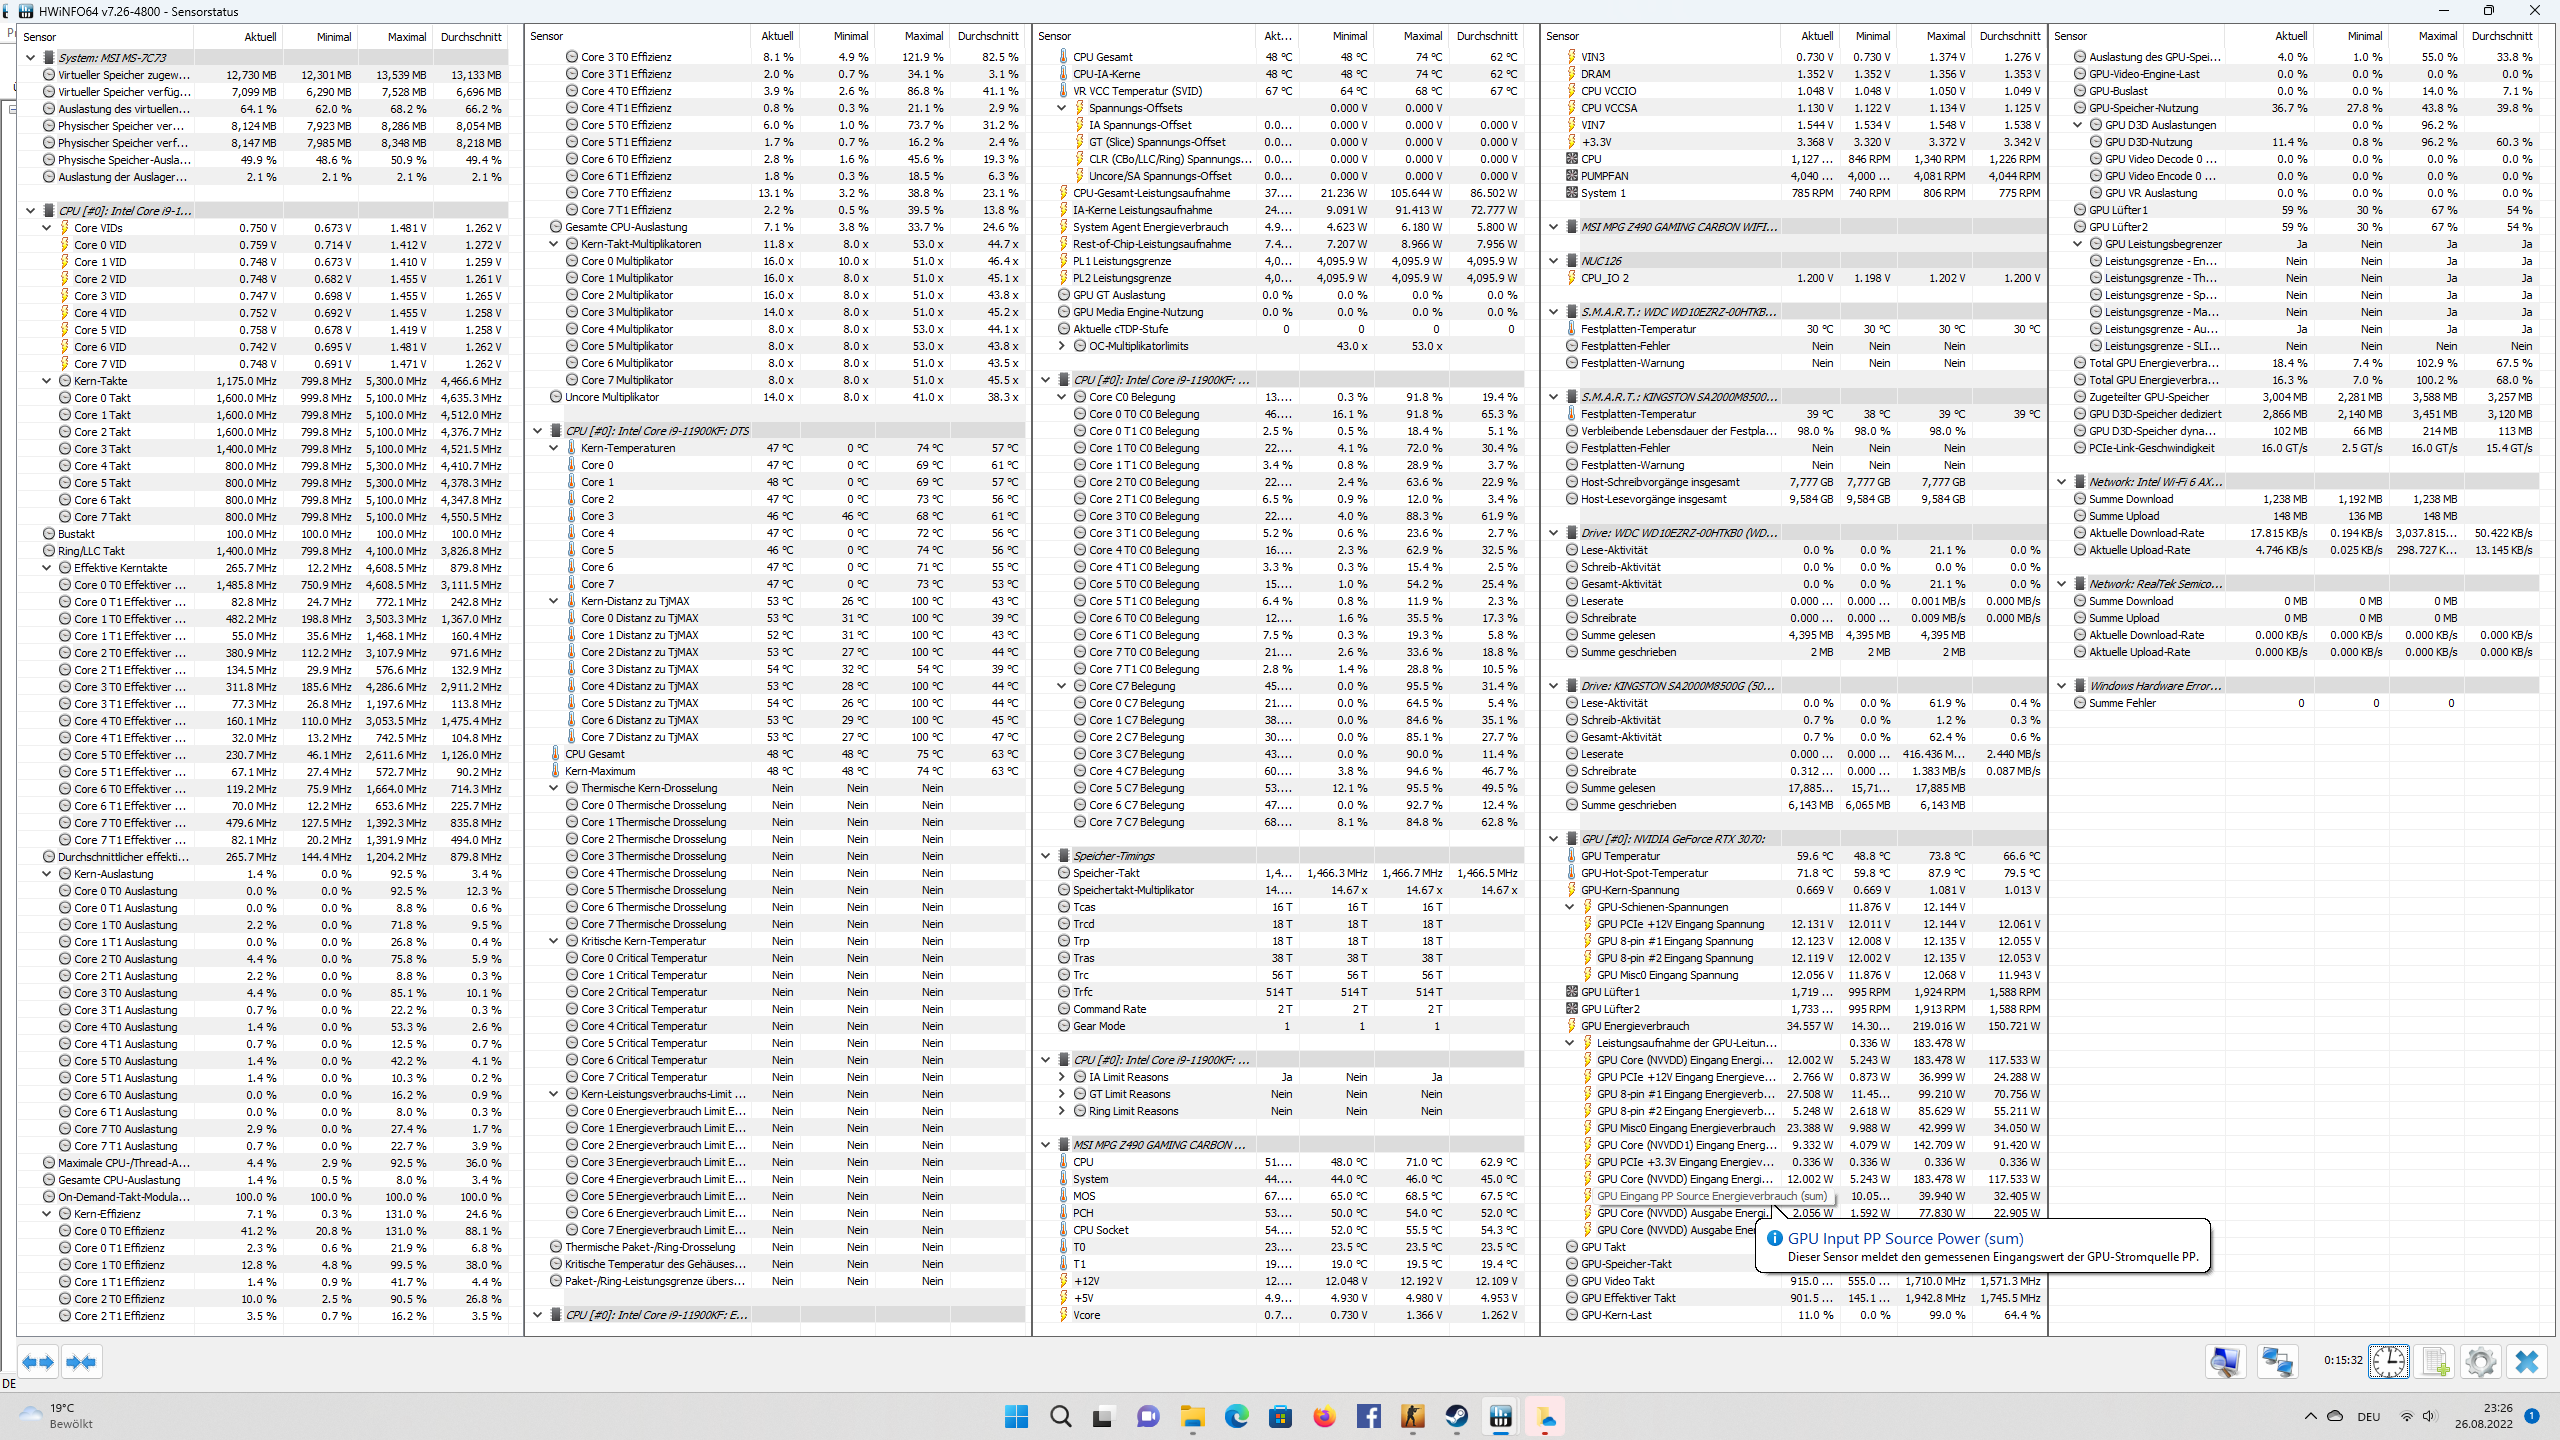
Task: Collapse the Kern-Takte tree node
Action: 47,381
